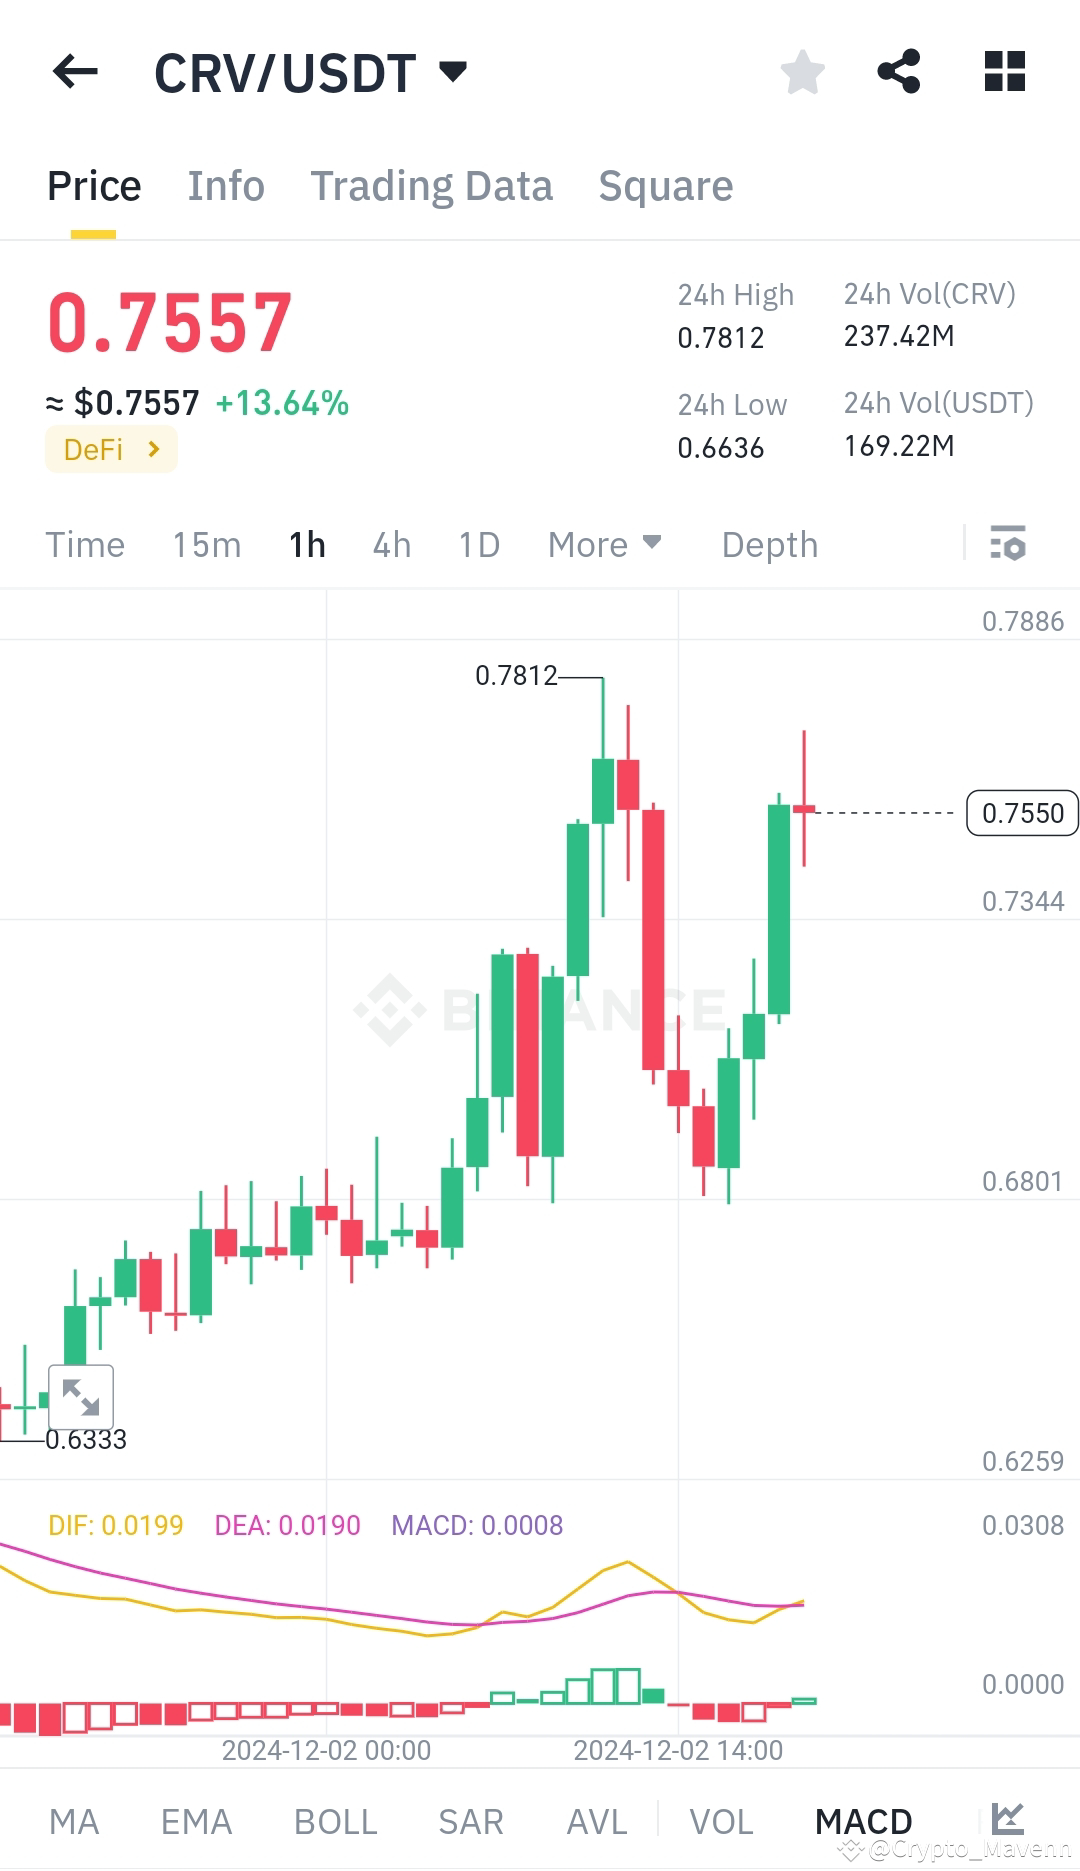Open the DeFi category link
Viewport: 1080px width, 1871px height.
point(111,449)
